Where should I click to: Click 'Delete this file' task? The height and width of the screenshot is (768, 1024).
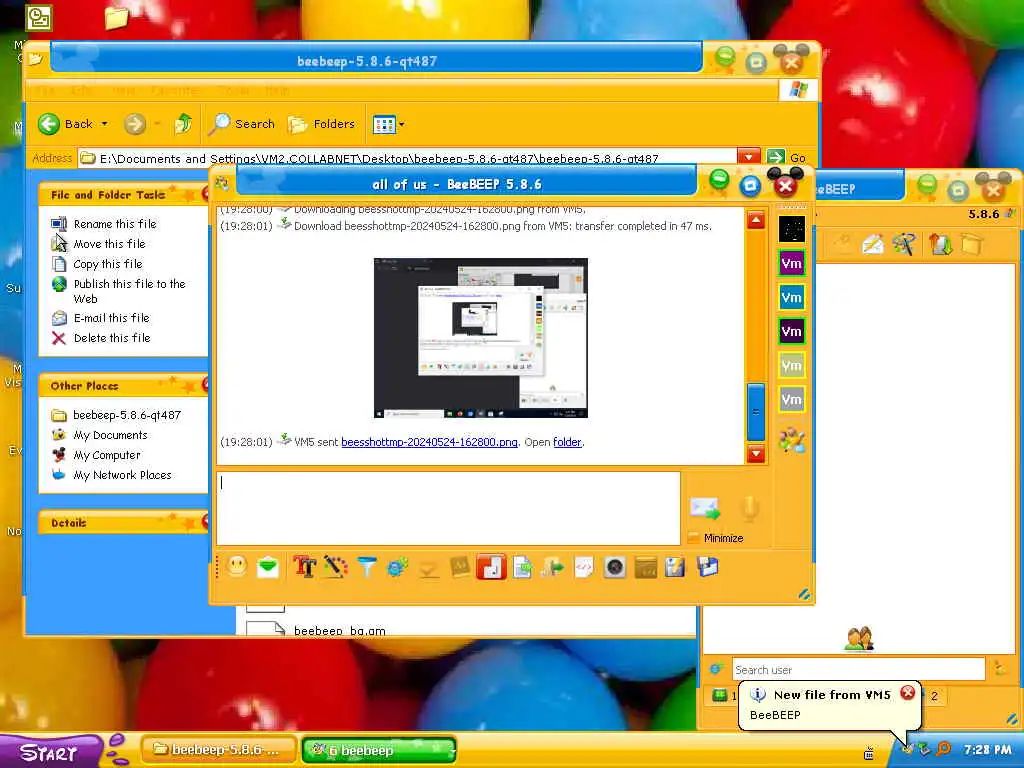click(112, 338)
